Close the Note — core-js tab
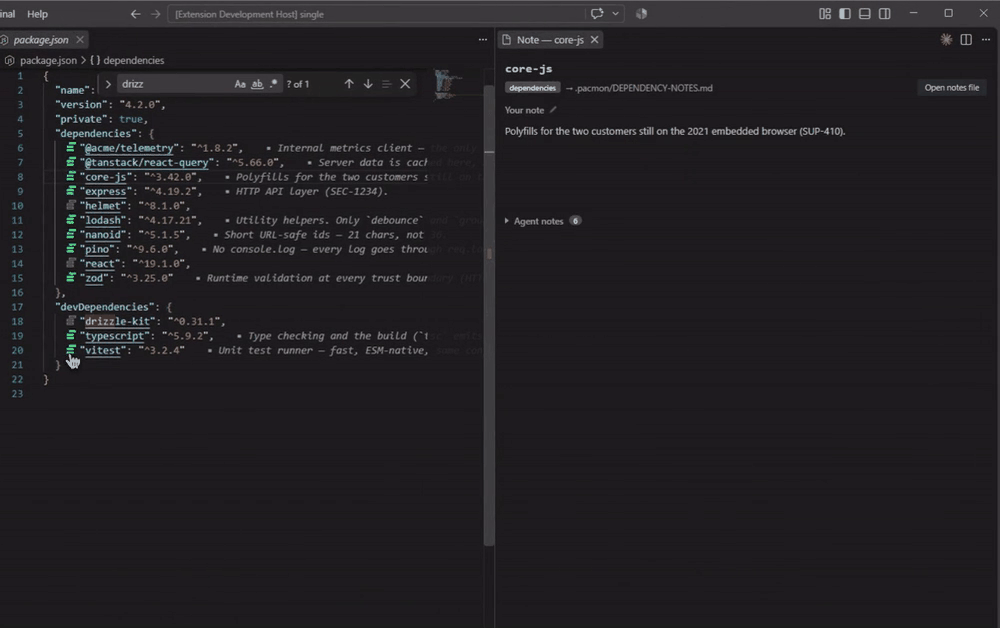The height and width of the screenshot is (628, 1000). pyautogui.click(x=594, y=40)
